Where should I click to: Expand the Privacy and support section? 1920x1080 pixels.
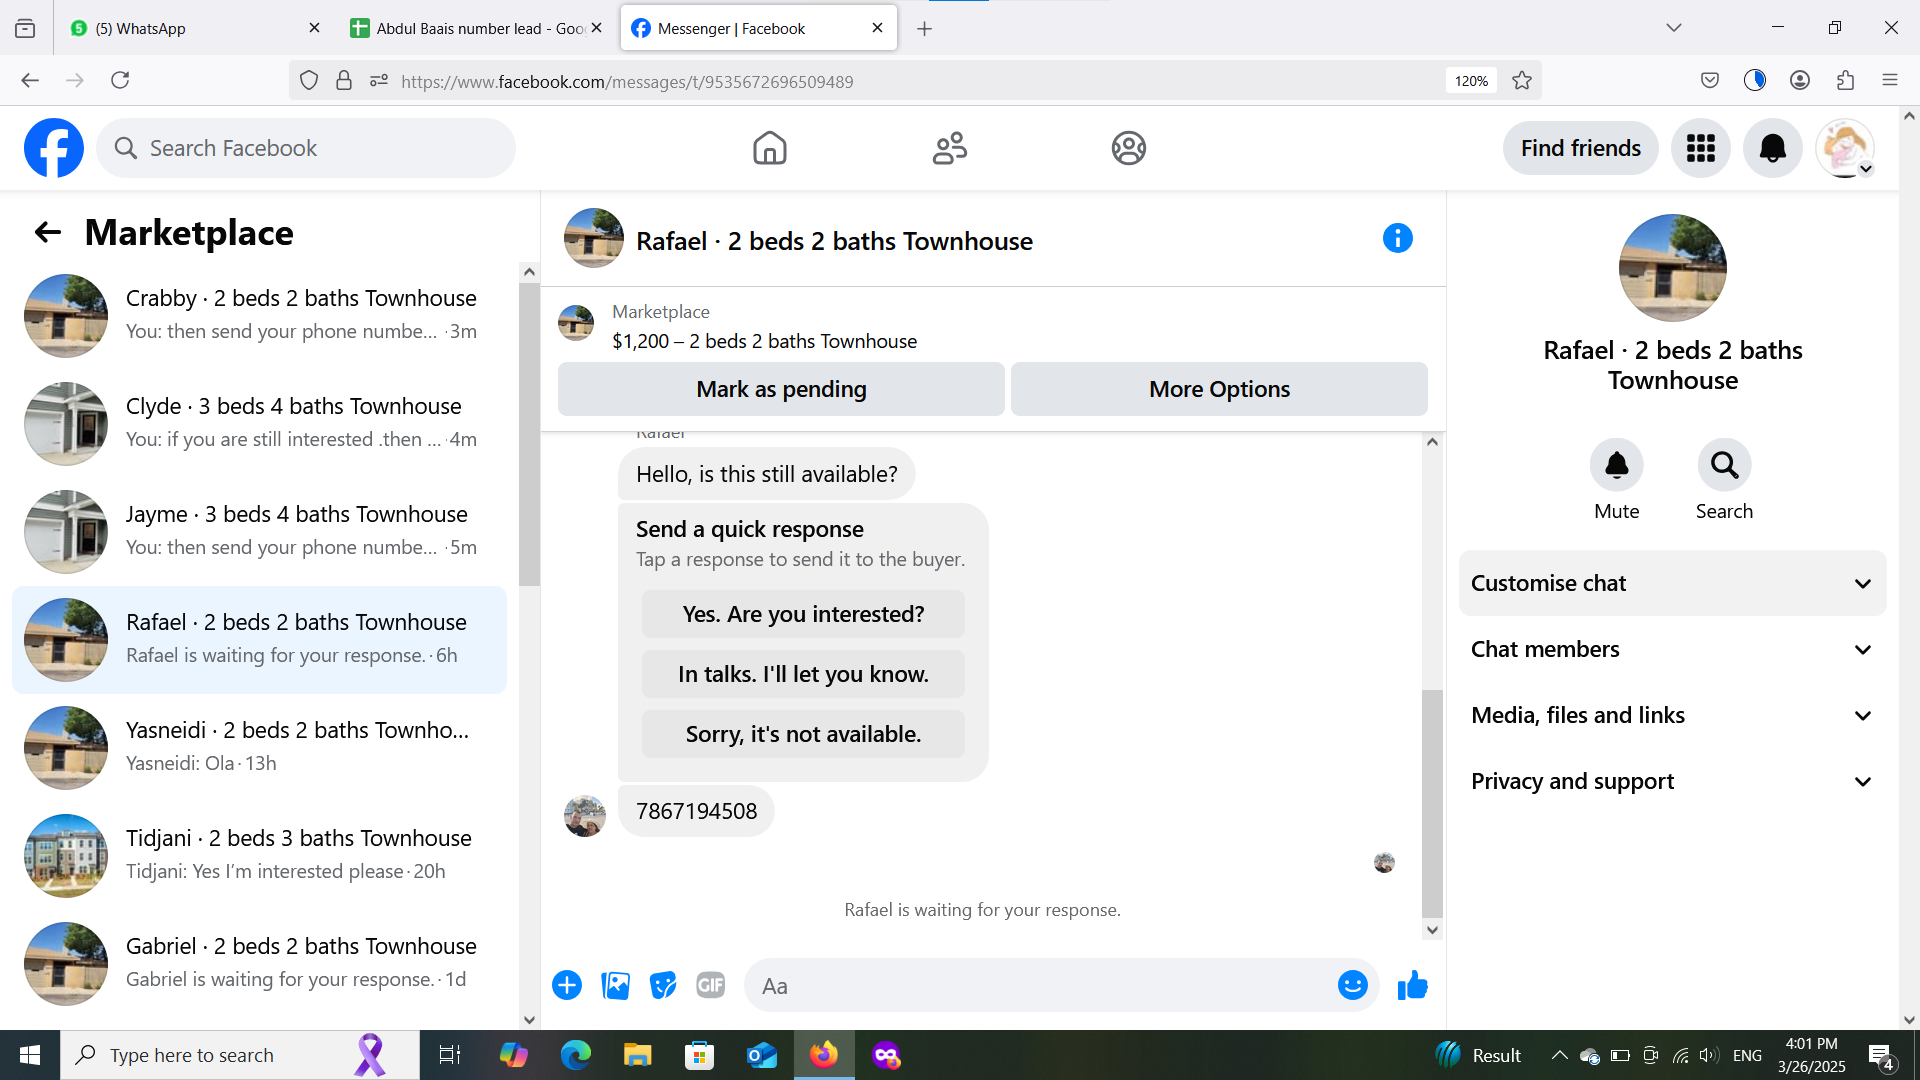click(1672, 781)
